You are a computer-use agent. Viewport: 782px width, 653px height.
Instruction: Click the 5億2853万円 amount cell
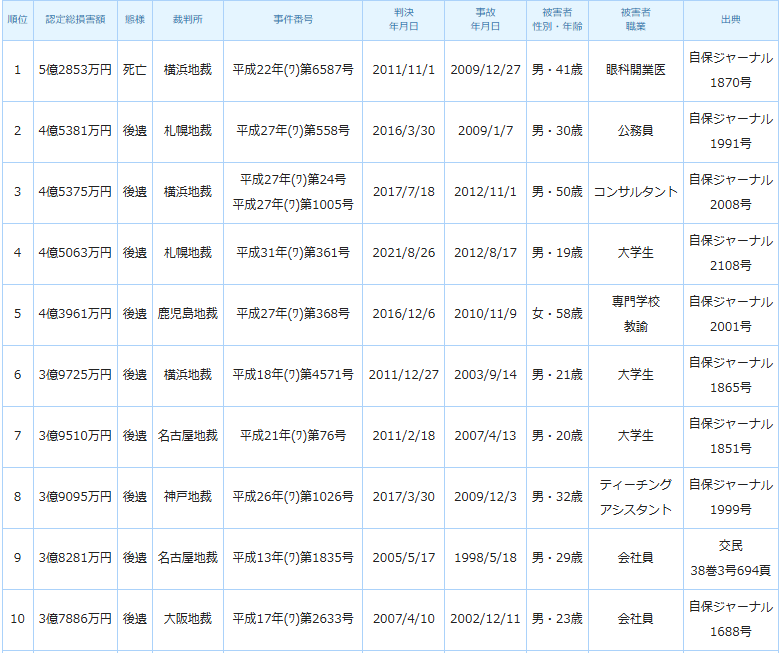click(75, 70)
